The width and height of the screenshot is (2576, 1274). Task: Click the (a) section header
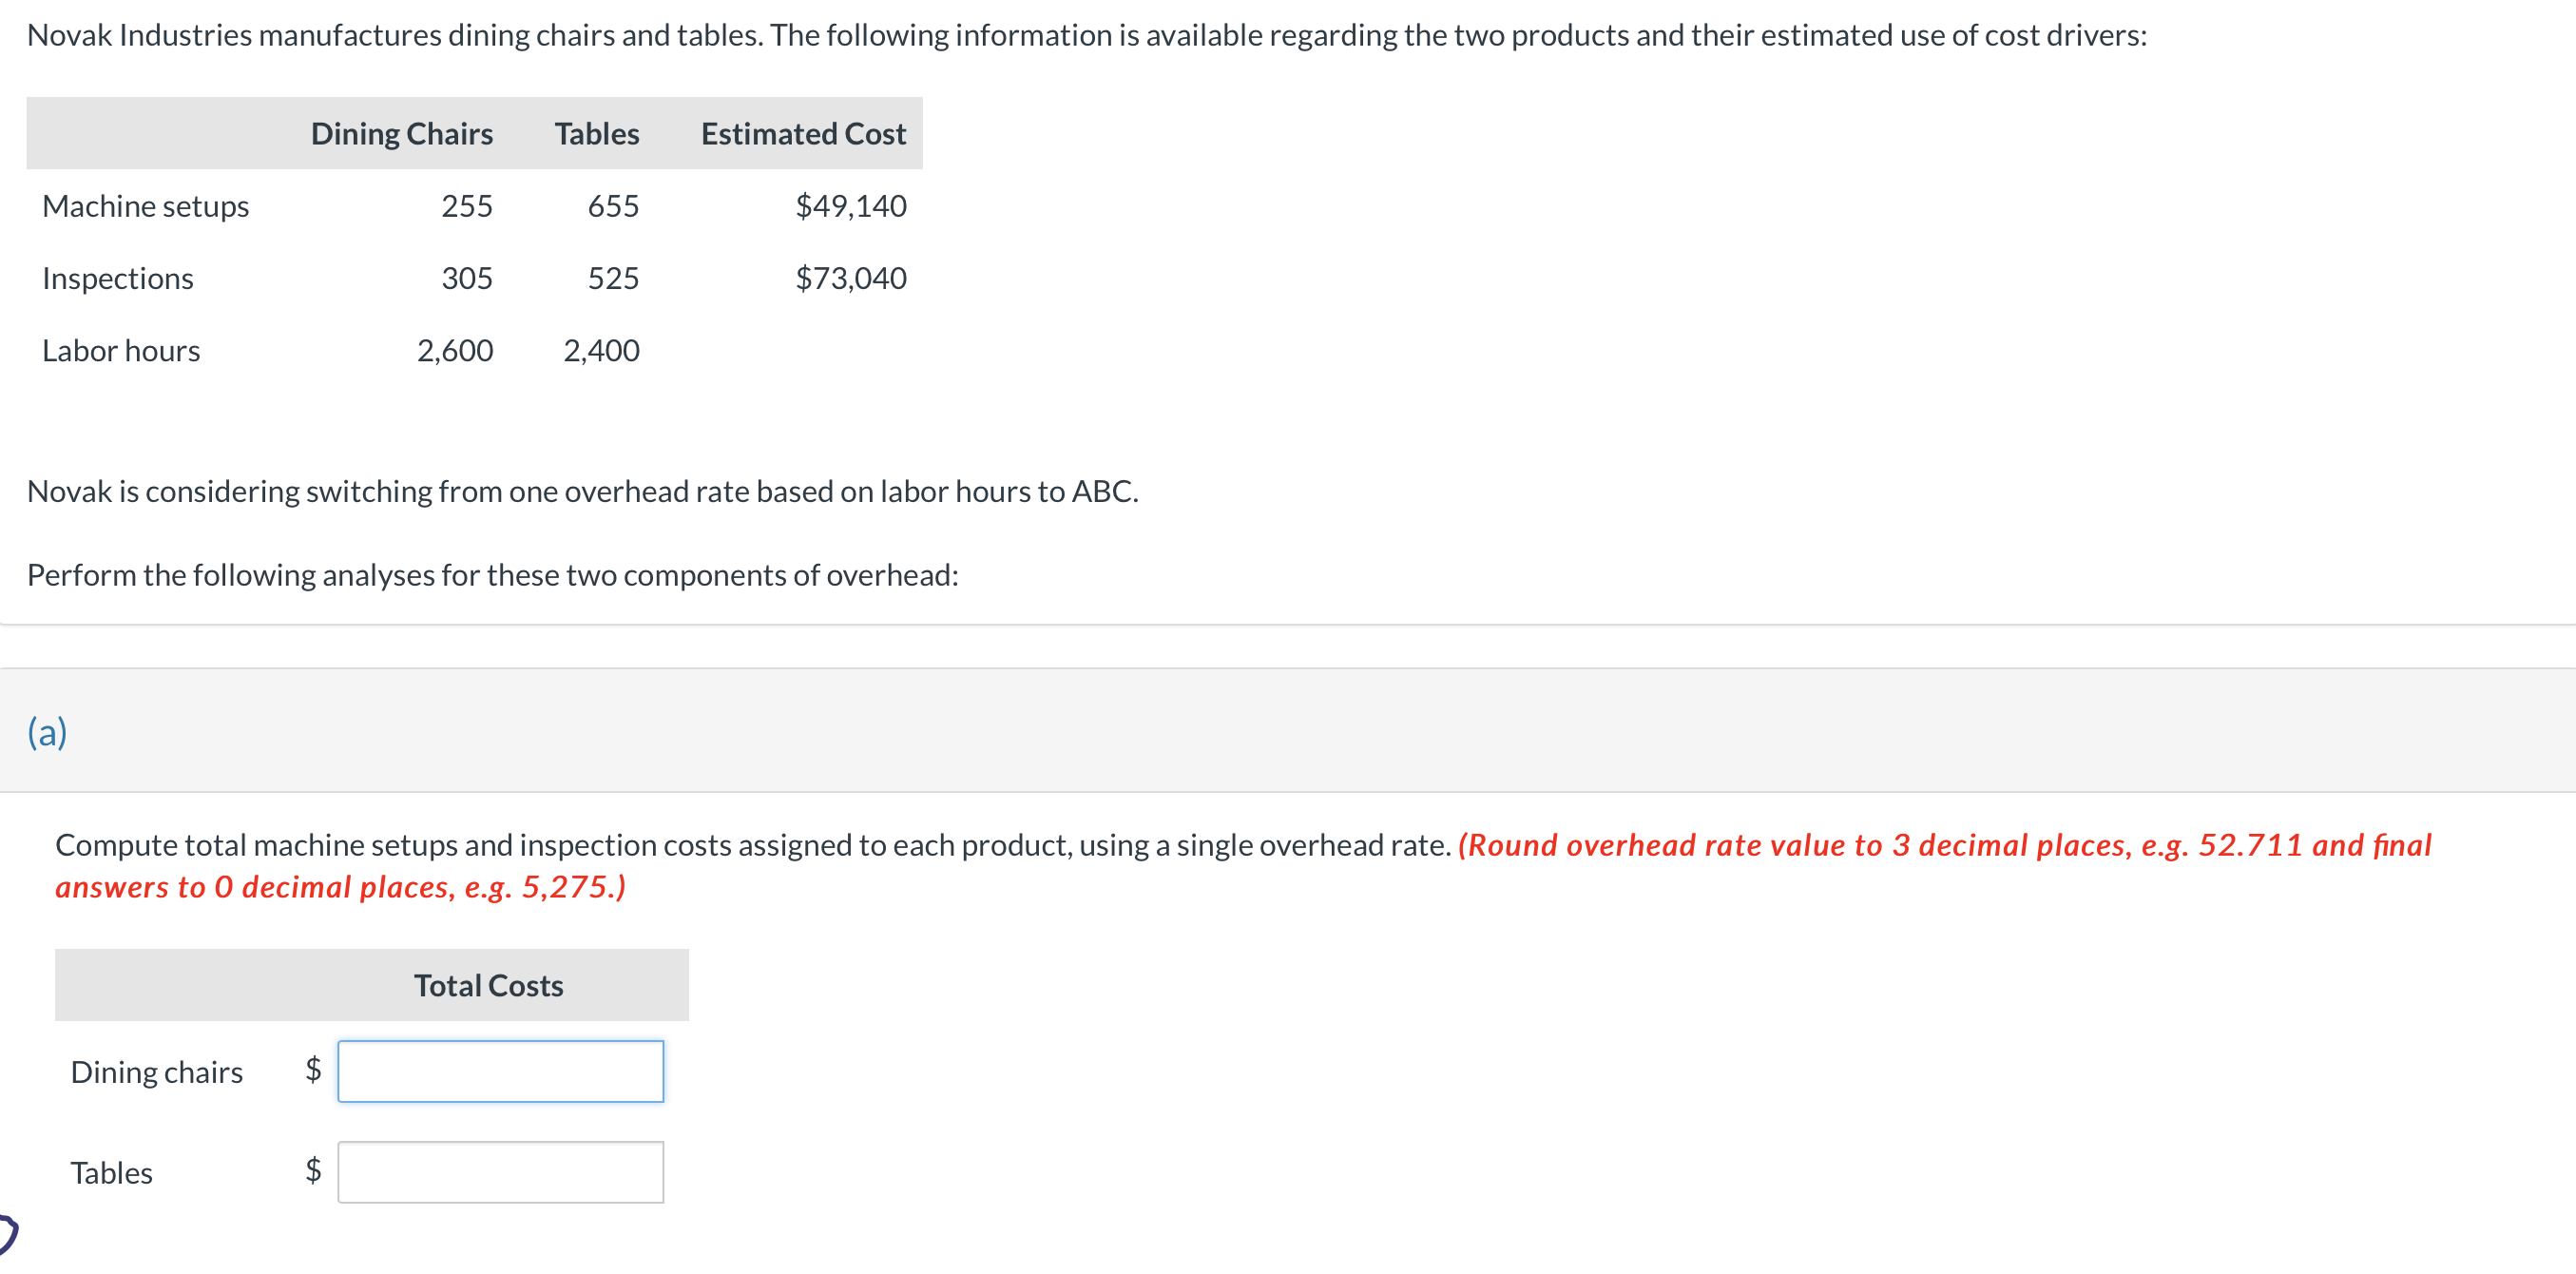[x=47, y=732]
